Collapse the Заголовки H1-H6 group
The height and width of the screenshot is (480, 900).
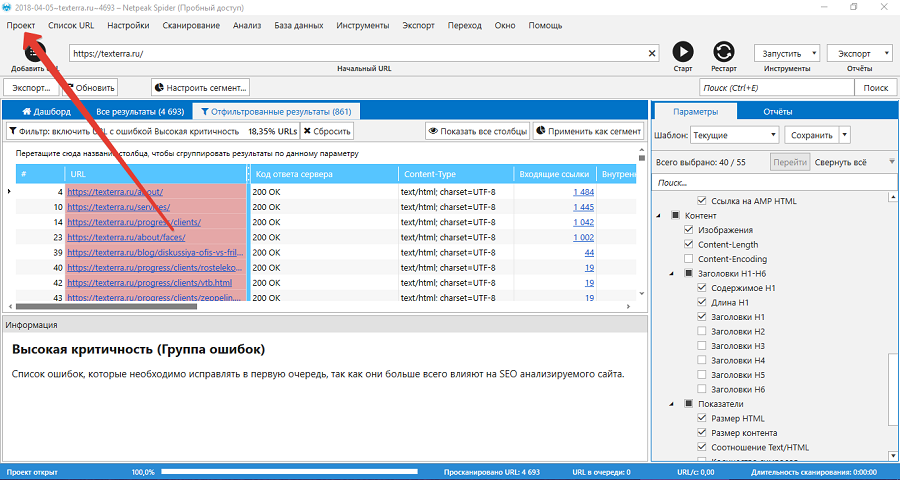pos(671,274)
